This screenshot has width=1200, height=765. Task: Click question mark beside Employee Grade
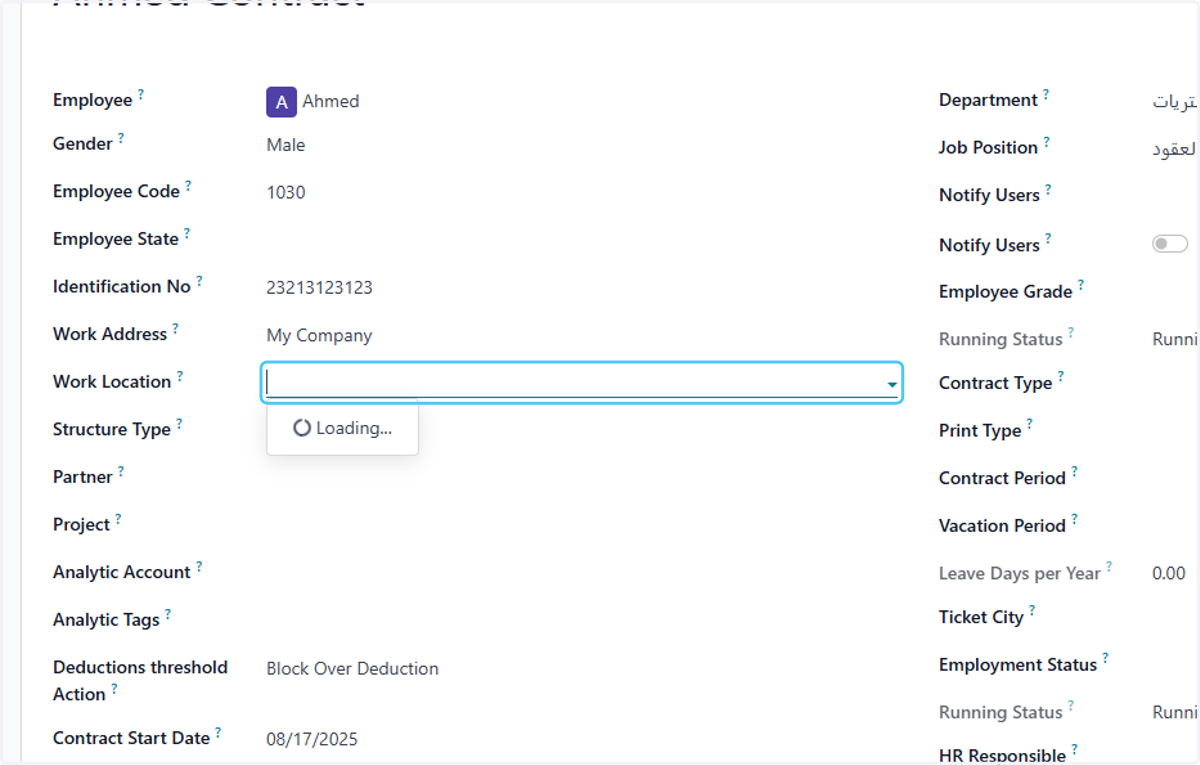(x=1081, y=286)
